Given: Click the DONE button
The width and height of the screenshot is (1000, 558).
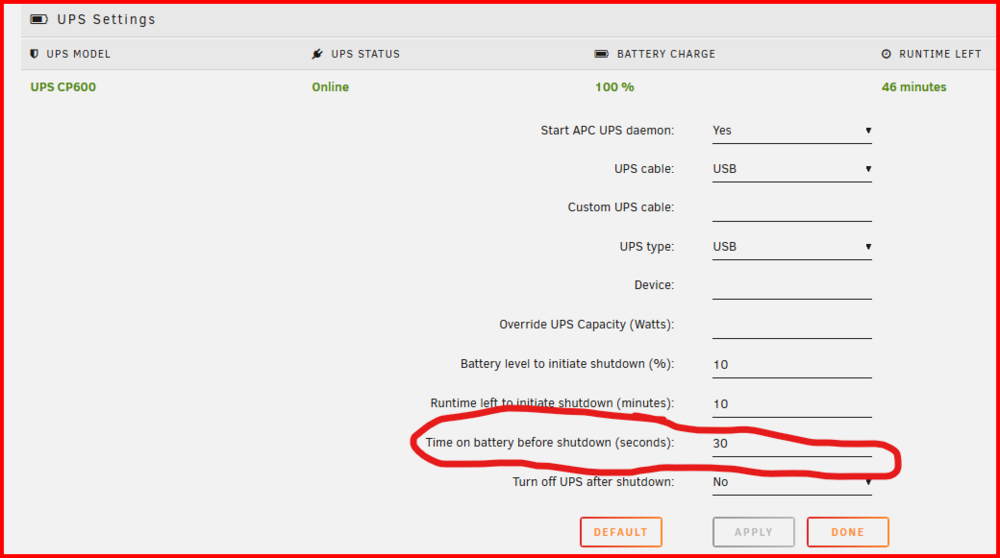Looking at the screenshot, I should (848, 532).
